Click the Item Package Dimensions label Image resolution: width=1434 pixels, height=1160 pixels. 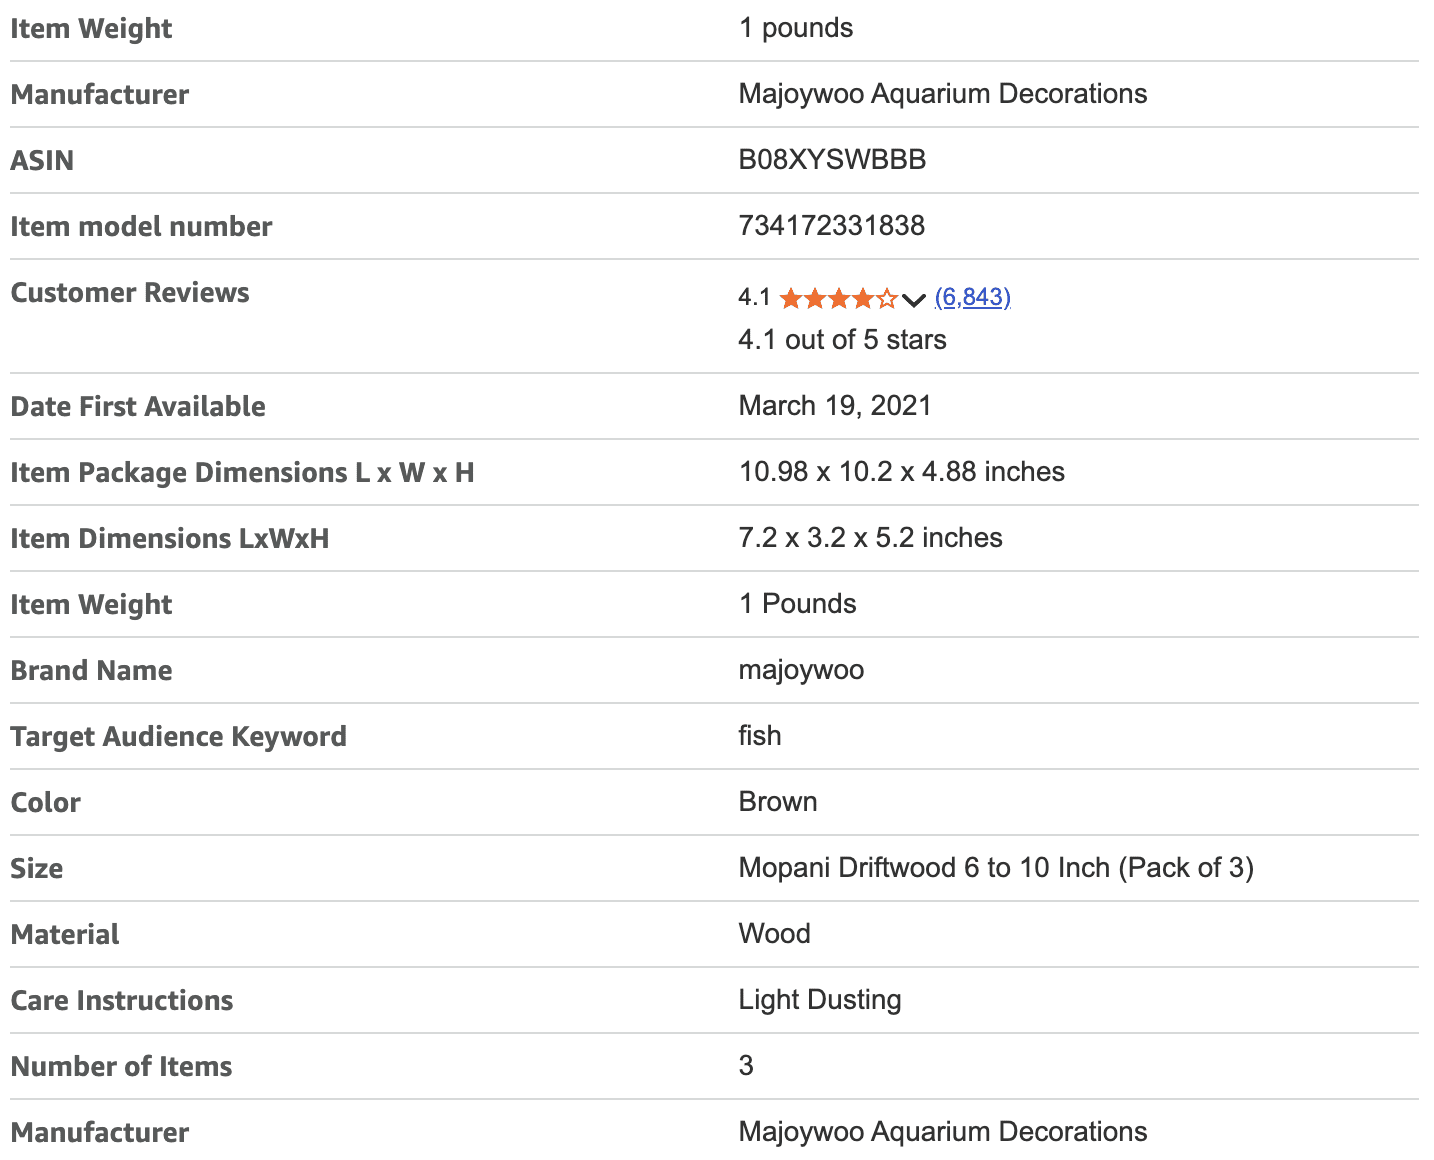coord(242,473)
